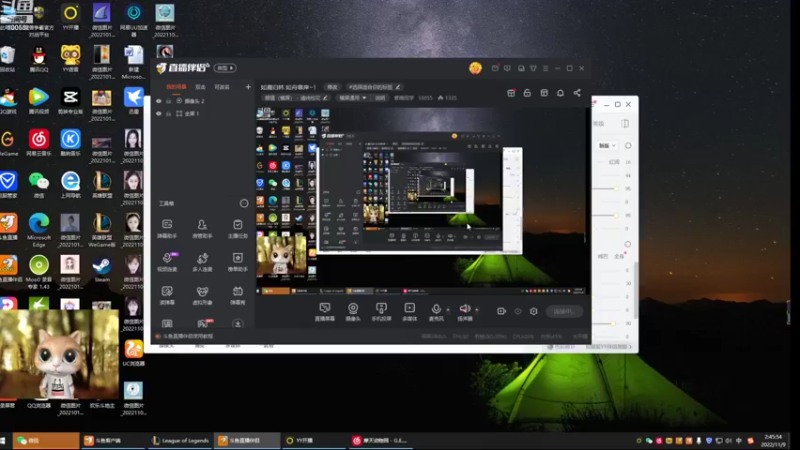Adjust the bottom slider in right panel
800x450 pixels.
(605, 323)
